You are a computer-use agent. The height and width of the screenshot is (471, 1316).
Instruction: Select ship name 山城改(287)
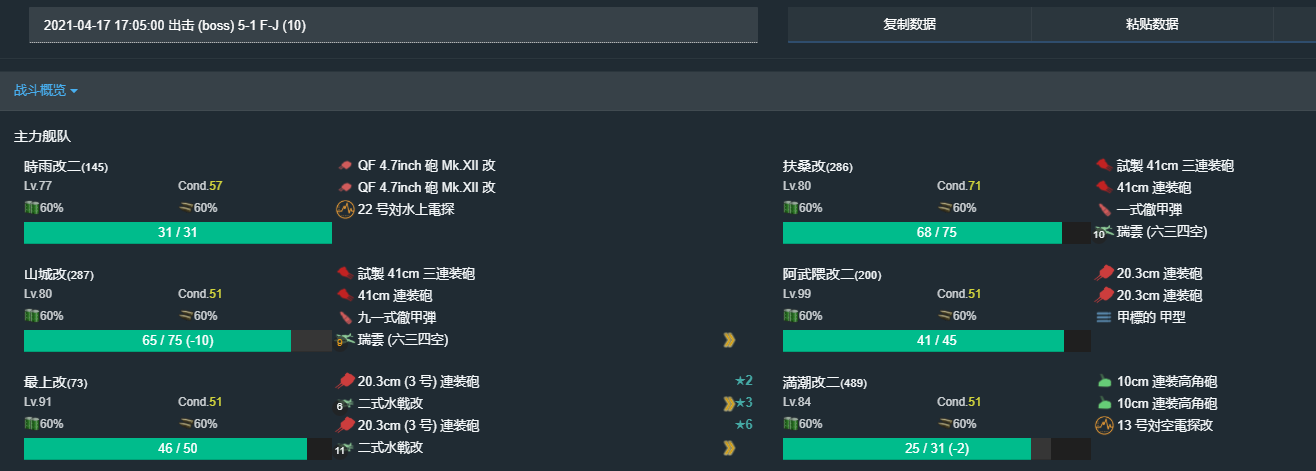(59, 274)
